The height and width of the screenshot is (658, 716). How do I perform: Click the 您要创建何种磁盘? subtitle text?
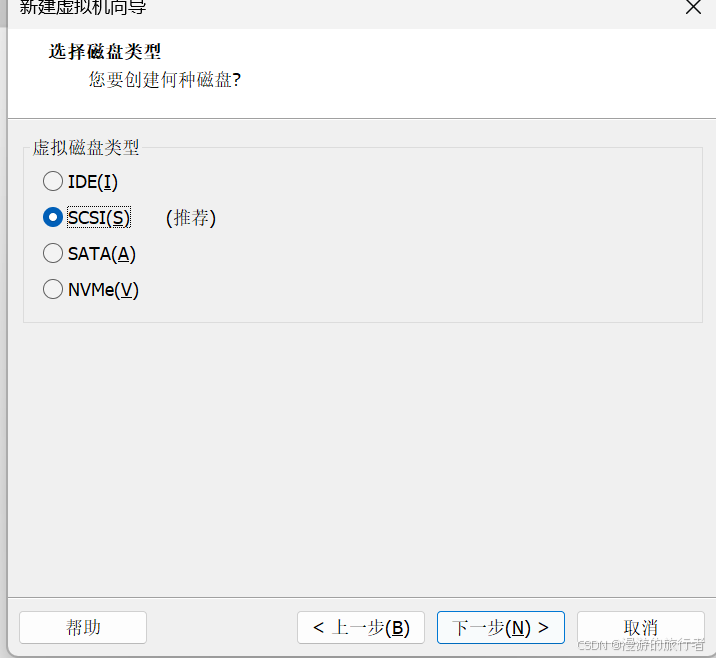pos(164,79)
